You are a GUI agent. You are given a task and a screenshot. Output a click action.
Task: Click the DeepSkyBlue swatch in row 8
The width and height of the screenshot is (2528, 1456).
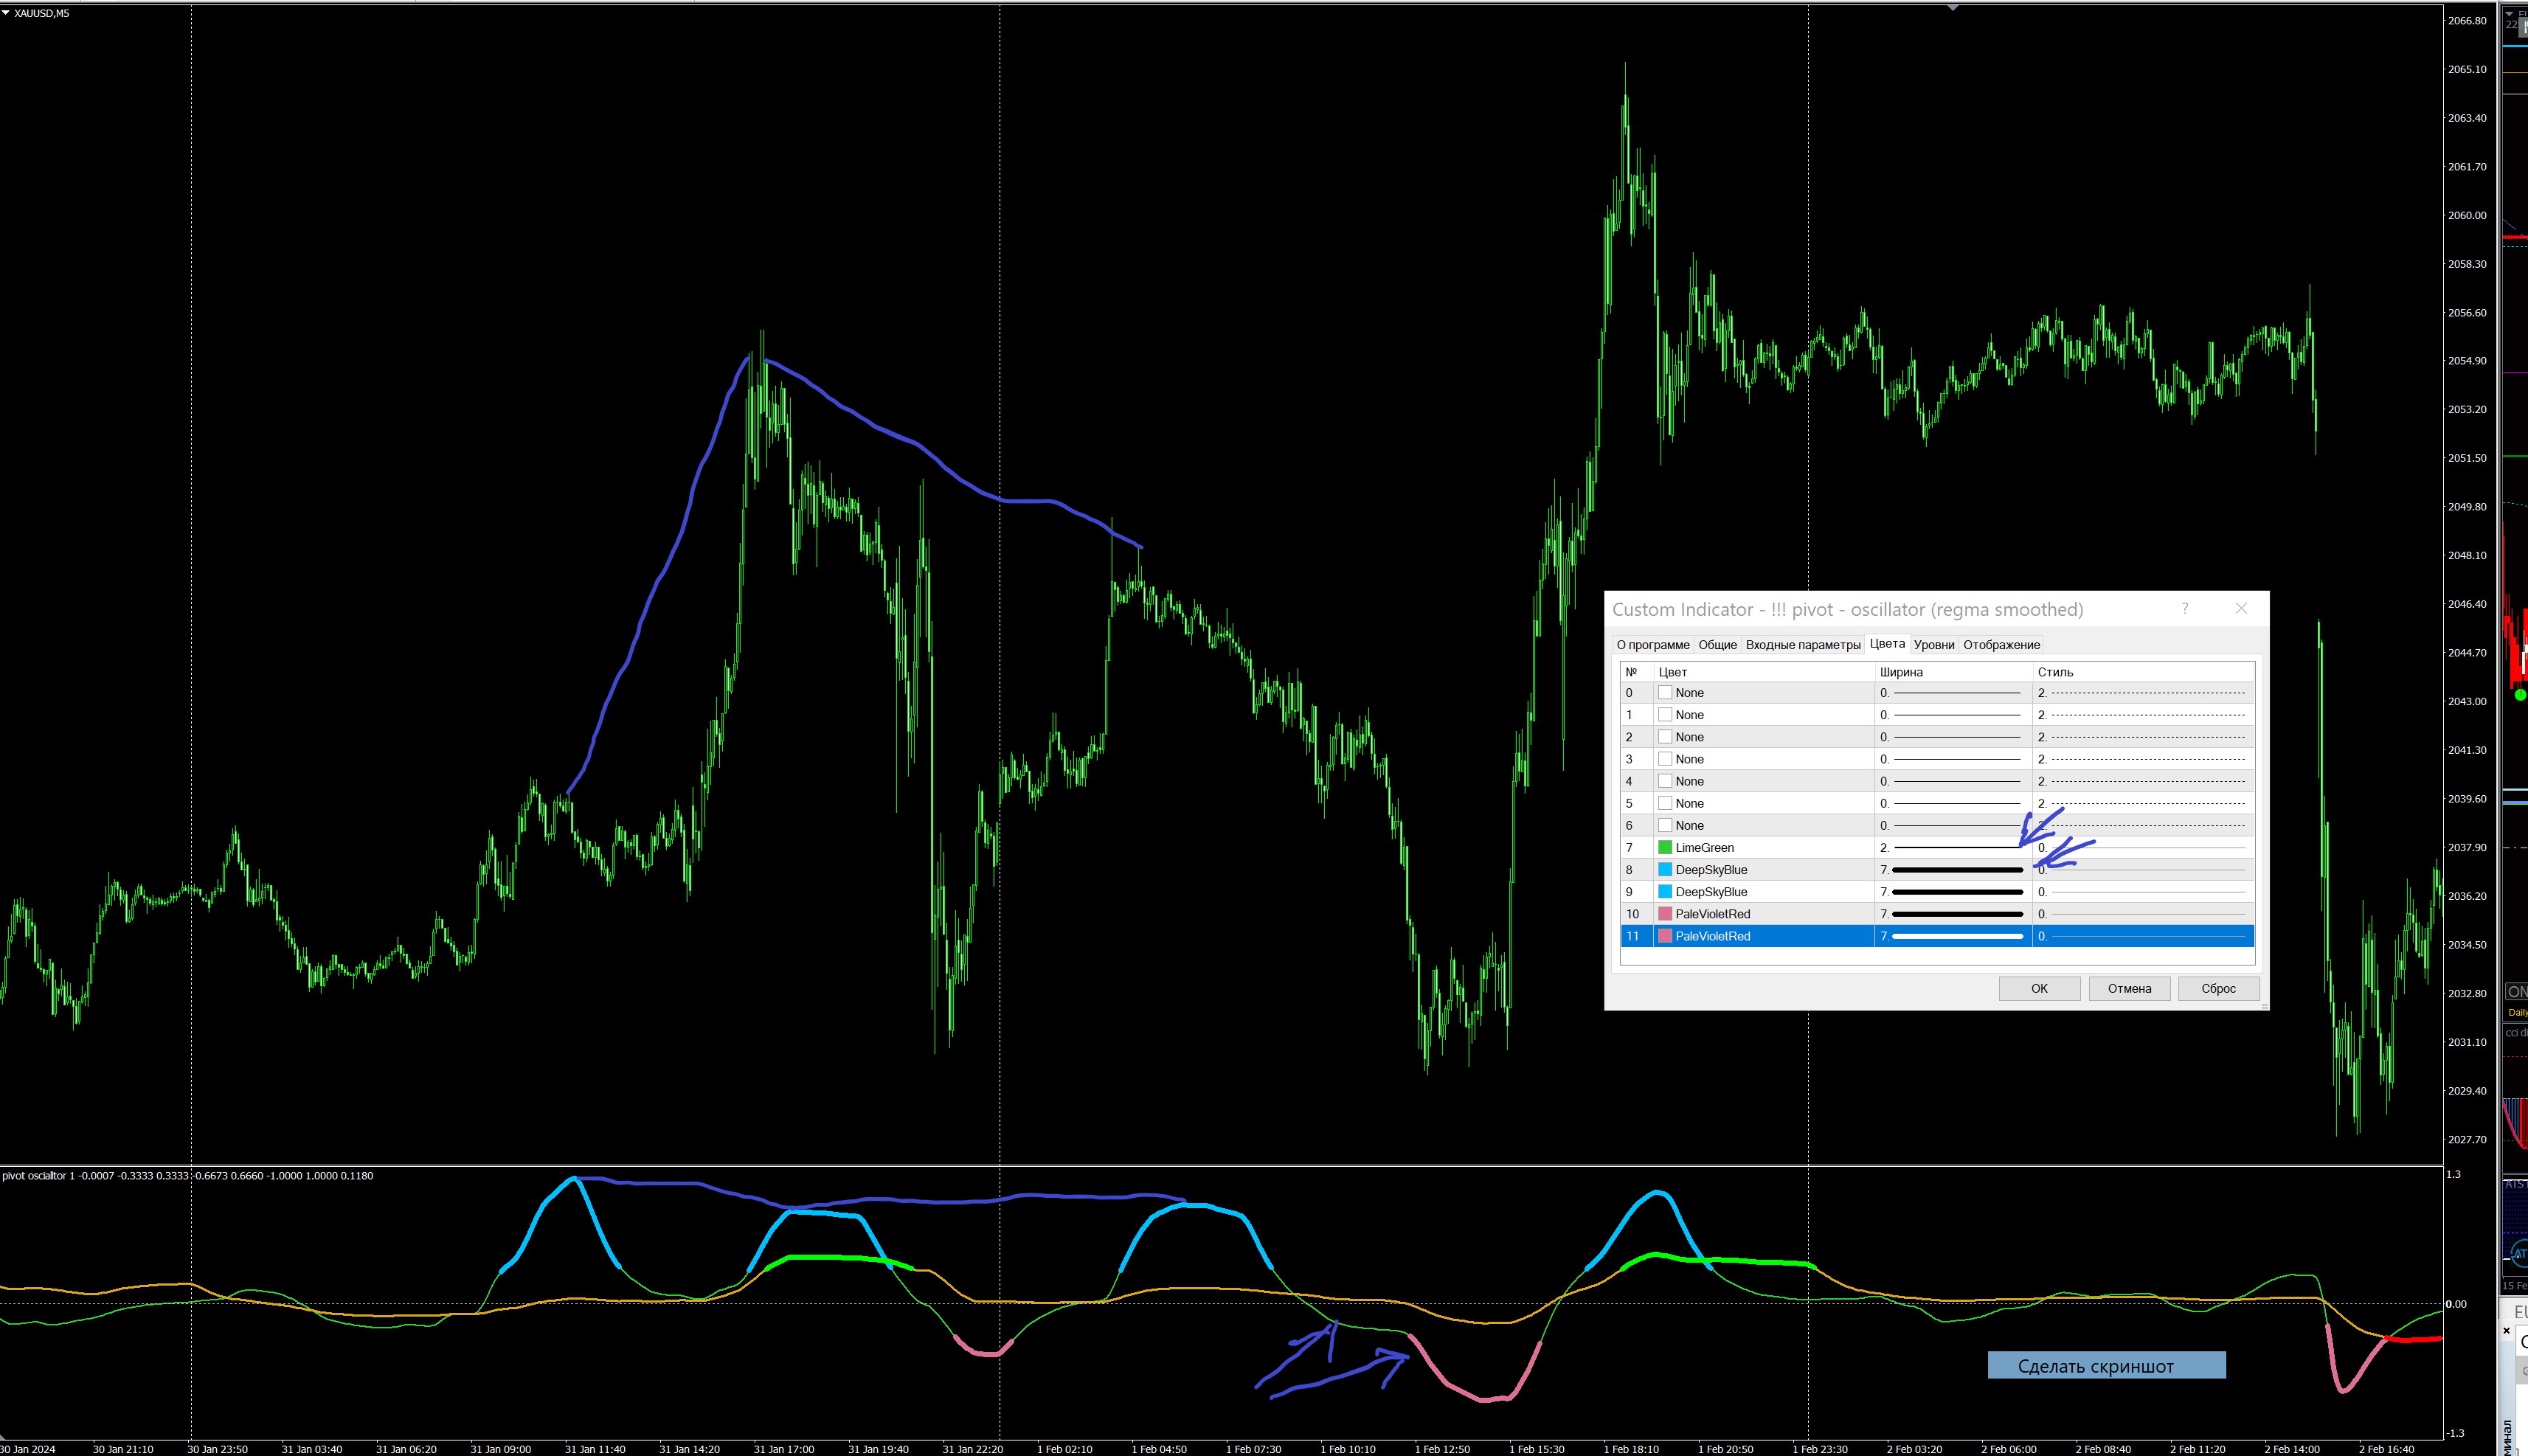point(1665,870)
